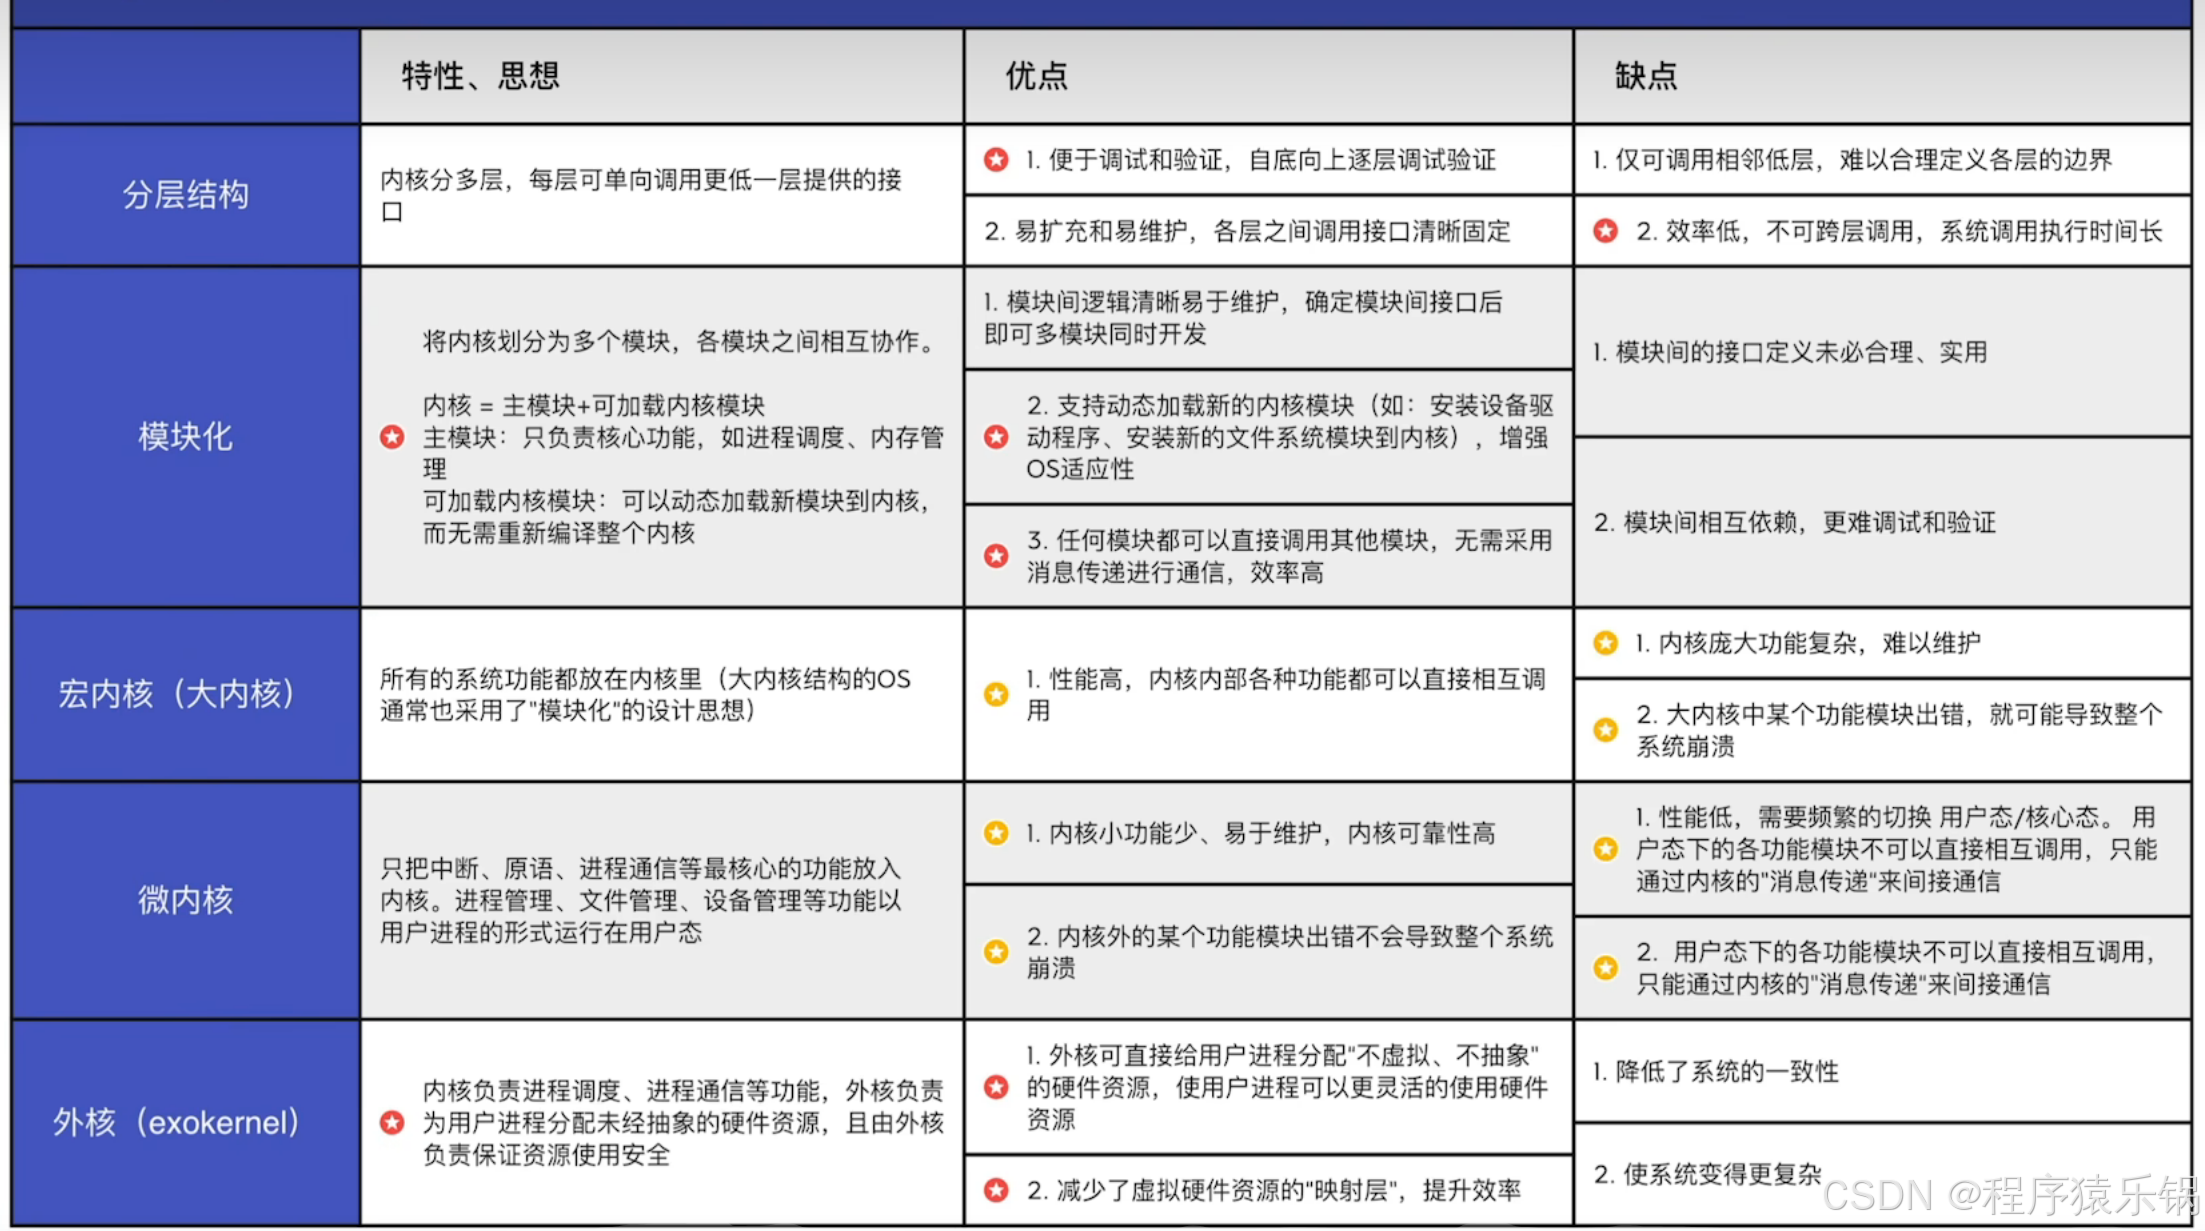The height and width of the screenshot is (1231, 2205).
Task: Click the yellow star beside '1. 性能高'
Action: (x=996, y=694)
